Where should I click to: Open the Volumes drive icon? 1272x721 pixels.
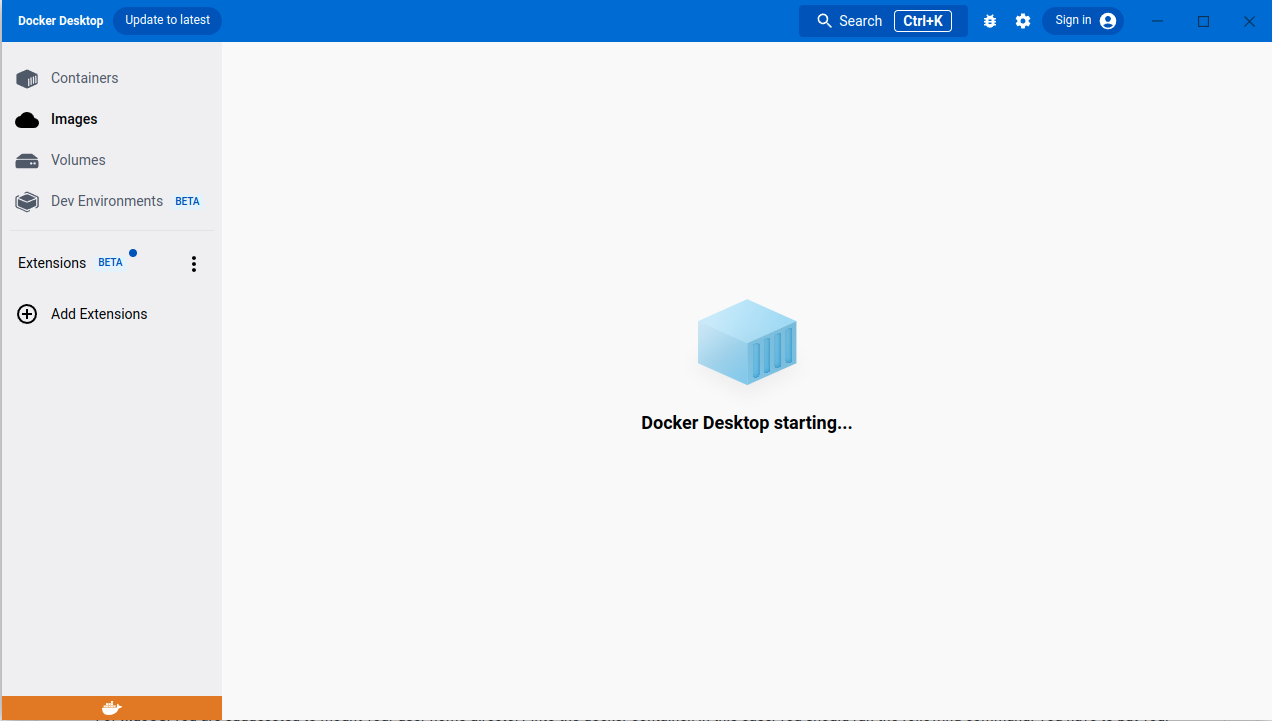coord(27,161)
